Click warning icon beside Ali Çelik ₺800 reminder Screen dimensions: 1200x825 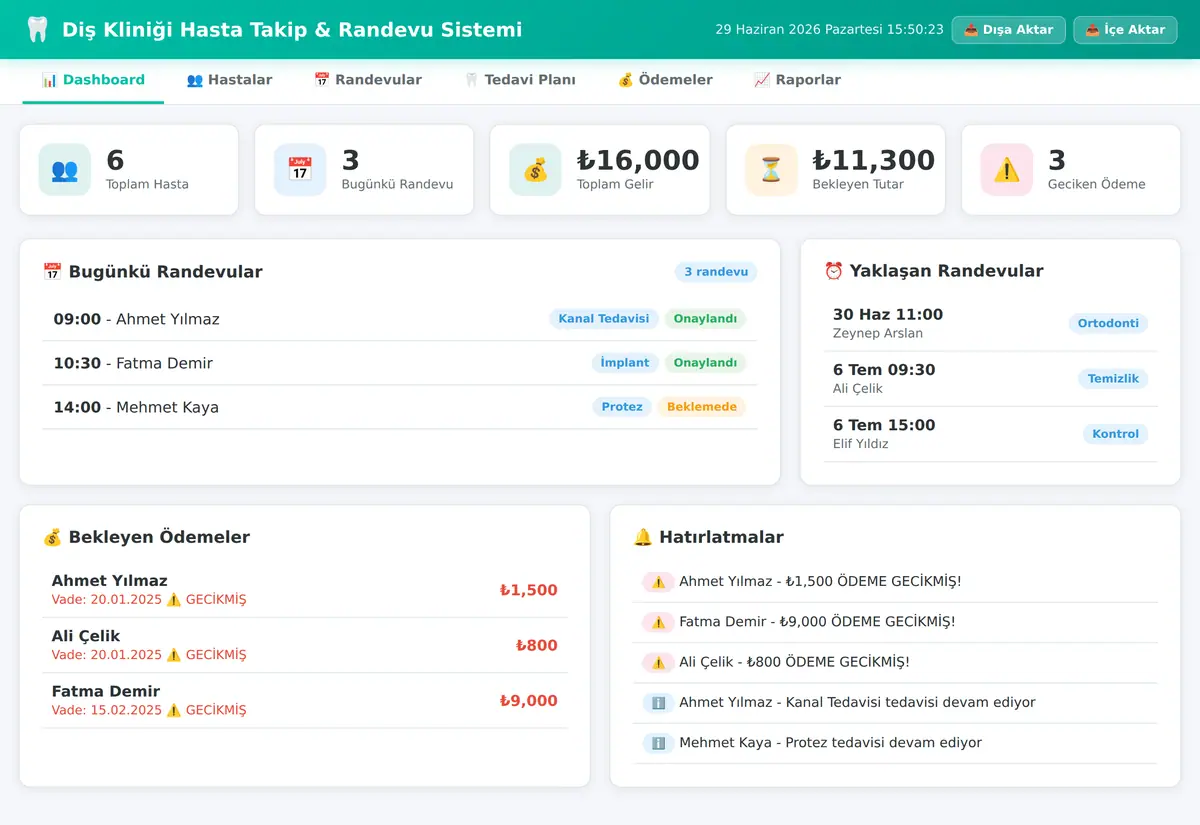[x=658, y=662]
